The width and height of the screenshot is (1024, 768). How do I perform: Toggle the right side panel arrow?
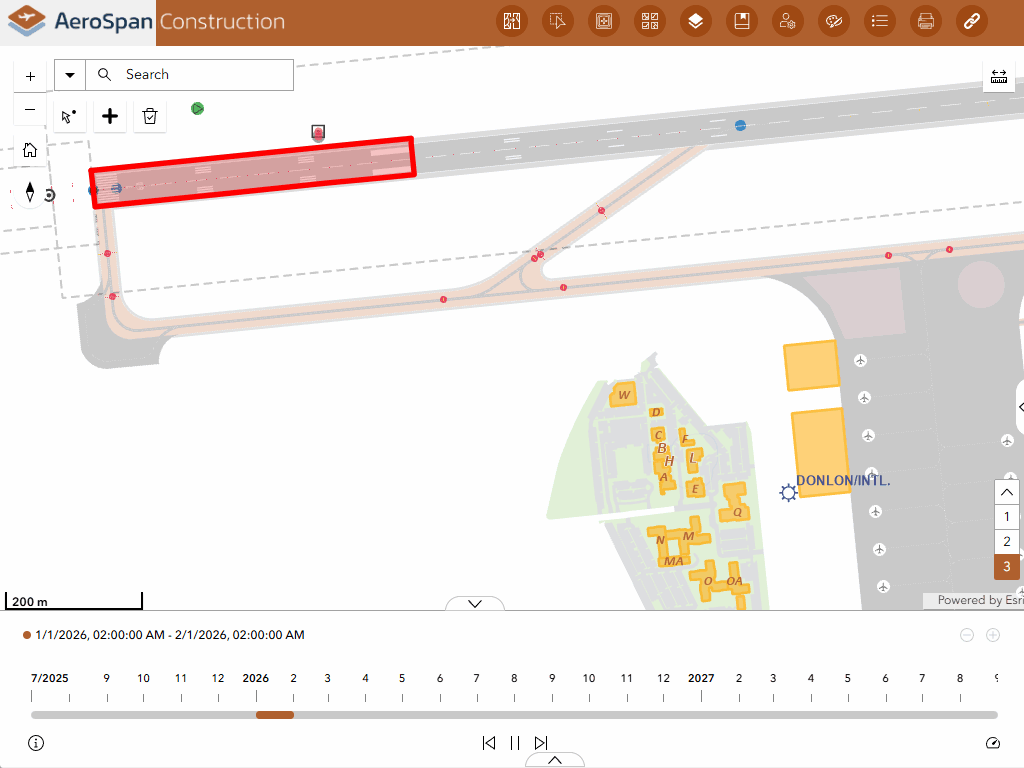(x=1021, y=407)
